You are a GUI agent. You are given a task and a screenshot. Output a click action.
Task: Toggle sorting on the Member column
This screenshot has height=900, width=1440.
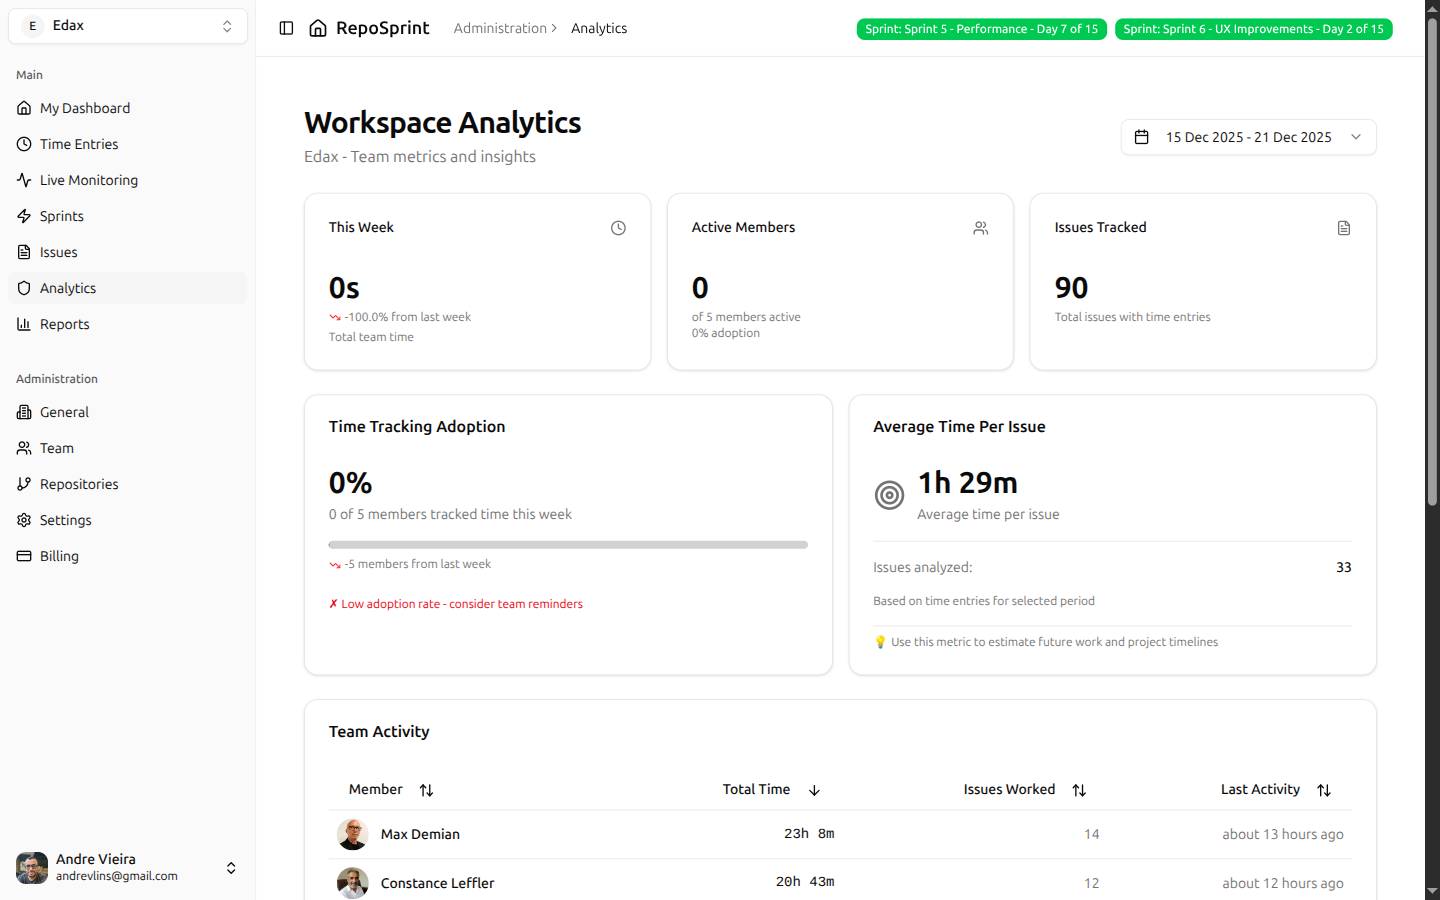(426, 790)
